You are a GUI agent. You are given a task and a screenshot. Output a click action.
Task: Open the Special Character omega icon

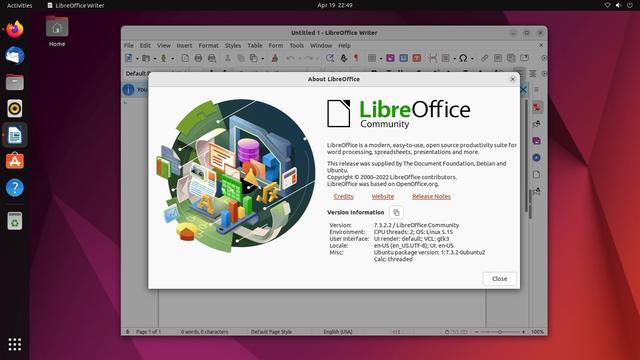(463, 58)
